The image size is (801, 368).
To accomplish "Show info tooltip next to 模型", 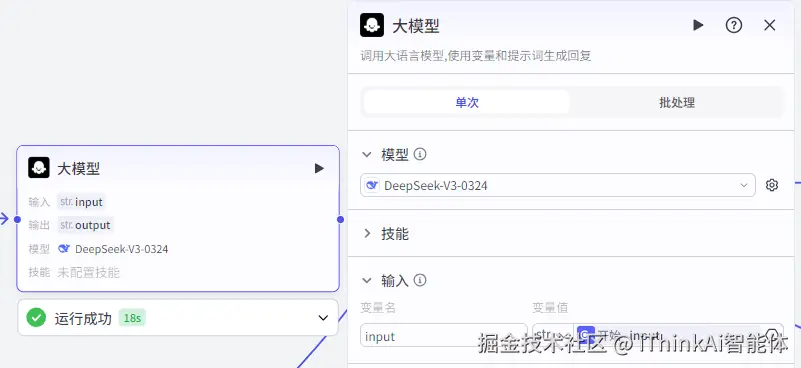I will pyautogui.click(x=420, y=154).
